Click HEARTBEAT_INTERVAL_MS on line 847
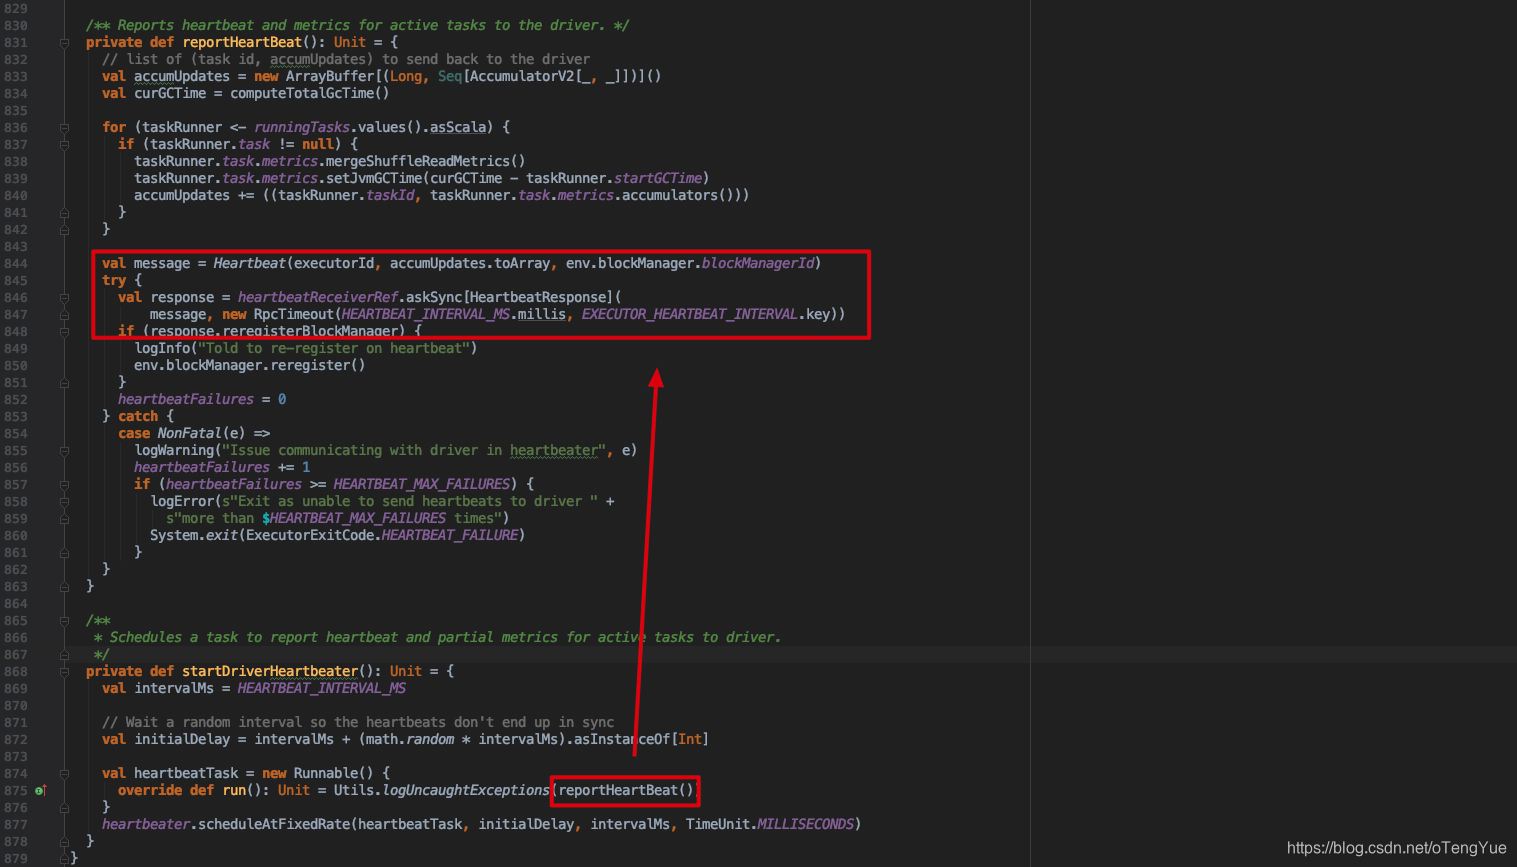 pyautogui.click(x=426, y=314)
